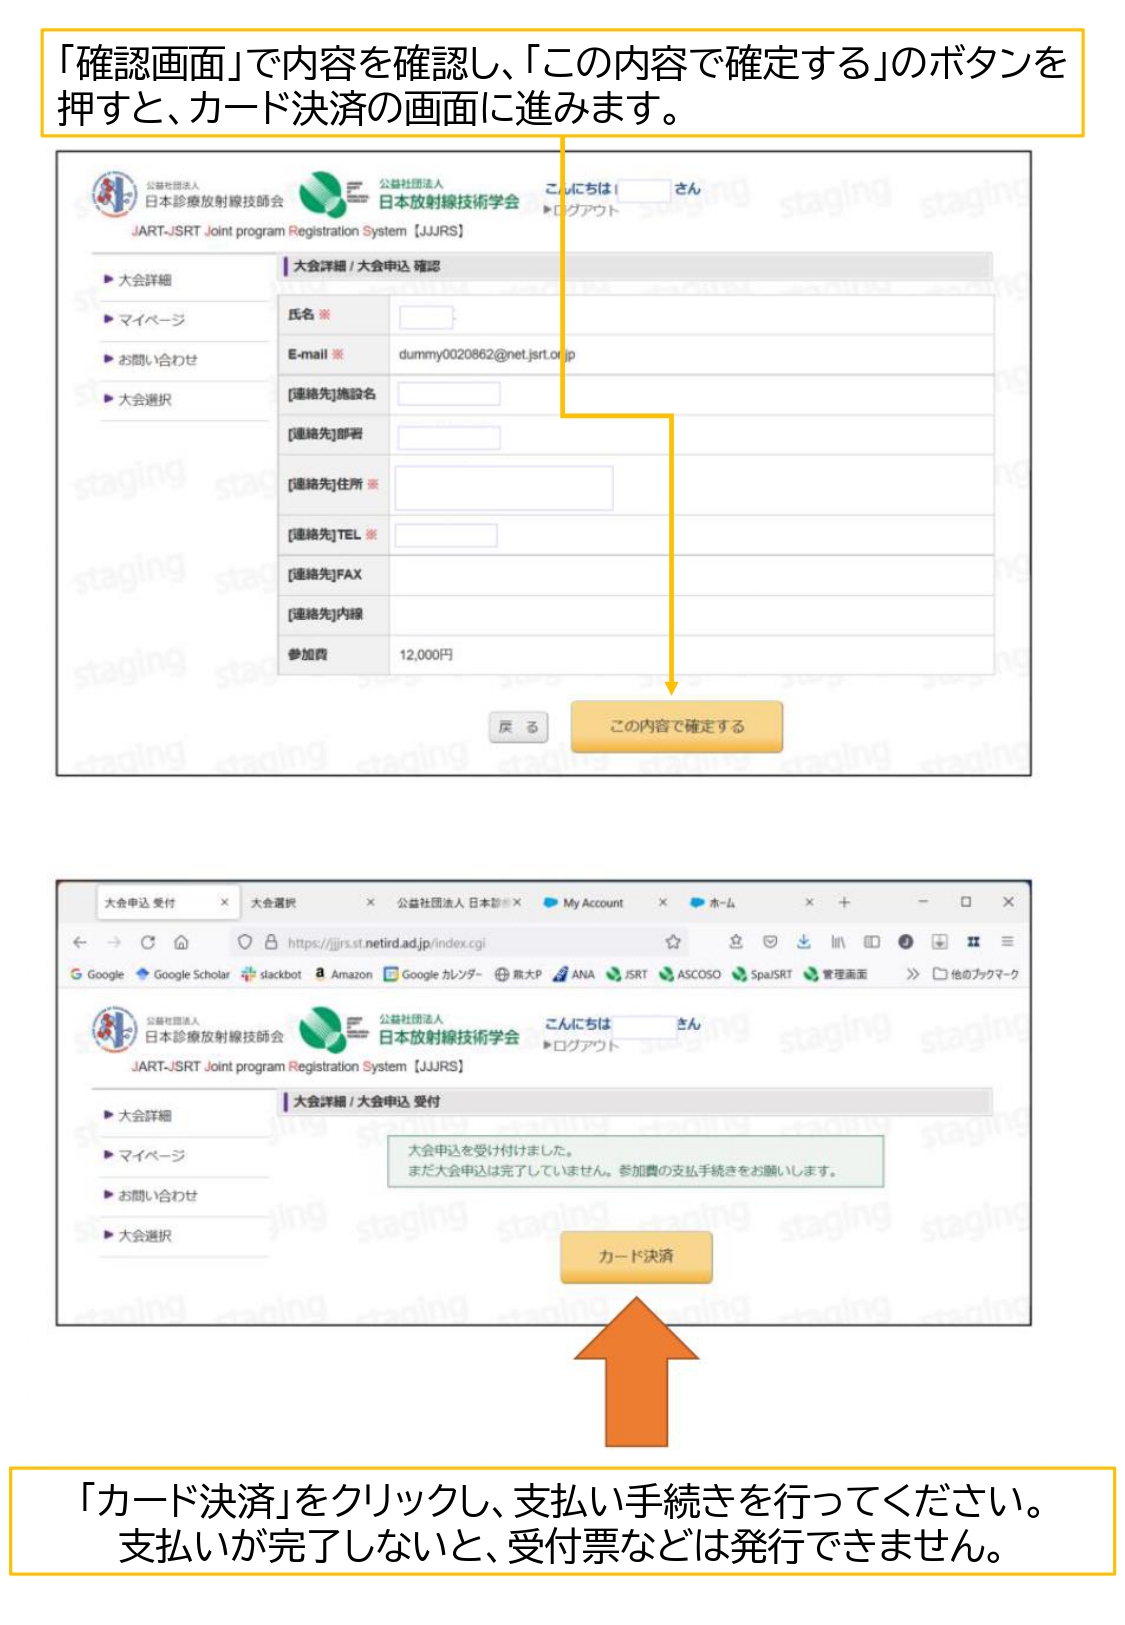Expand 大会詳細 in lower page sidebar
The image size is (1125, 1625).
144,1115
